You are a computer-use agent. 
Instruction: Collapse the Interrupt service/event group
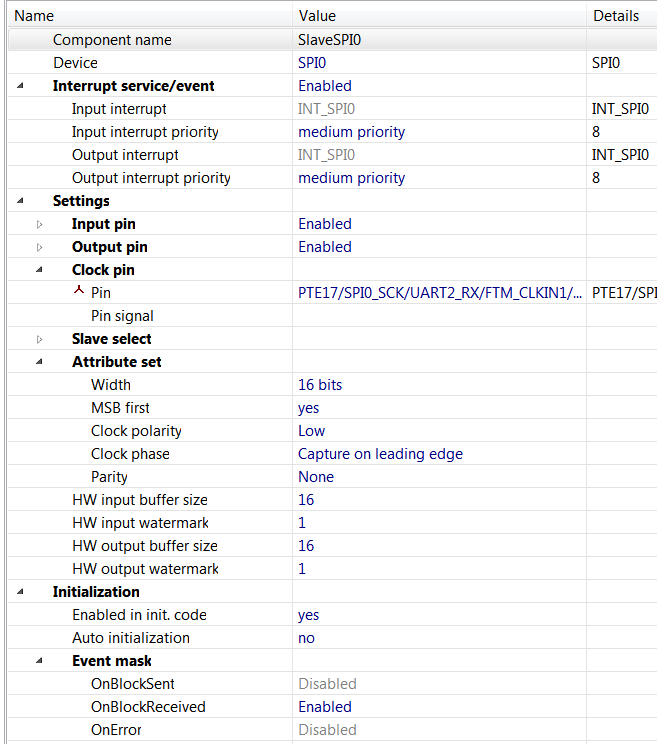[21, 86]
